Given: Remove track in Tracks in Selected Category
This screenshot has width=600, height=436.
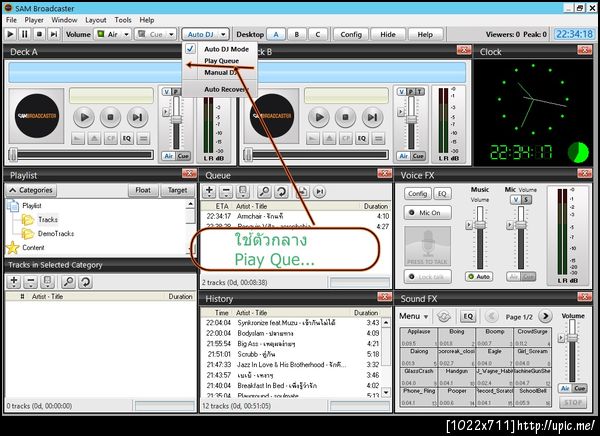Looking at the screenshot, I should [31, 282].
